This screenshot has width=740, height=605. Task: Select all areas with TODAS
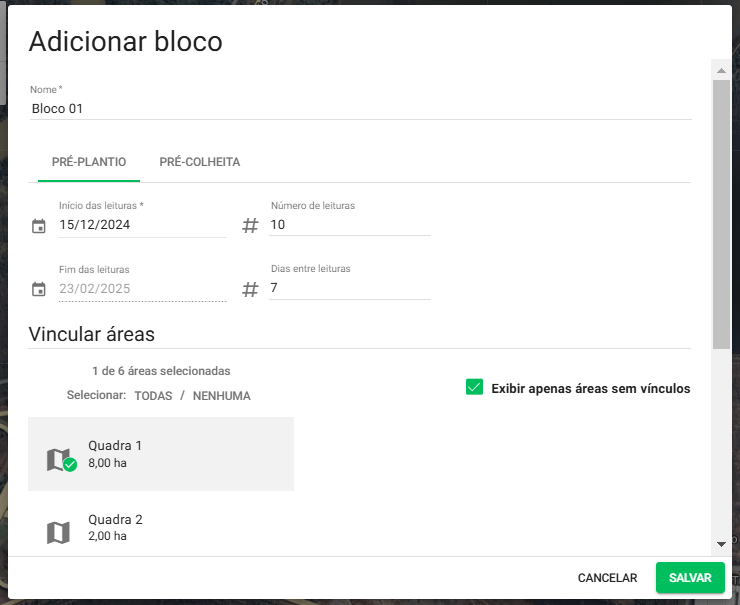[x=153, y=396]
